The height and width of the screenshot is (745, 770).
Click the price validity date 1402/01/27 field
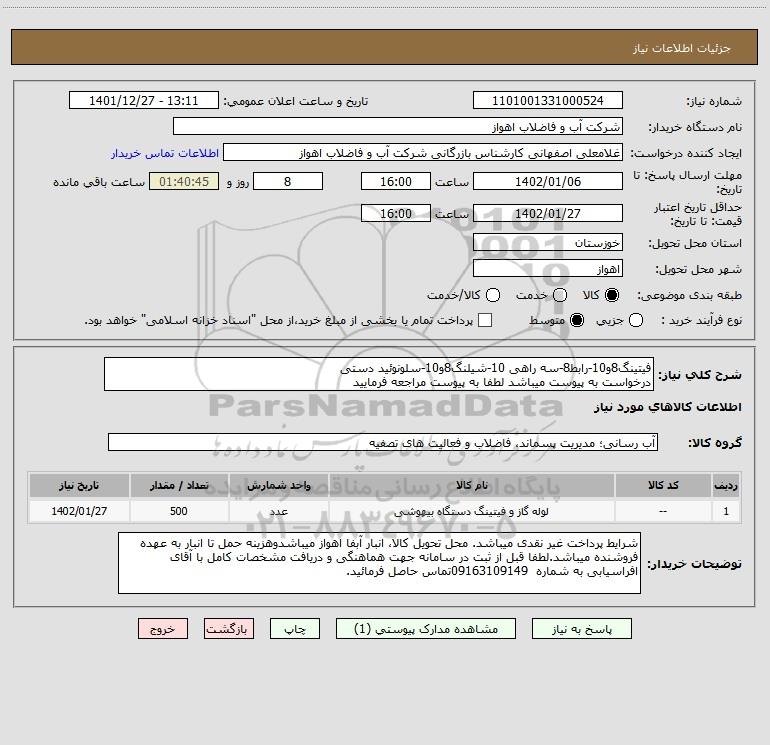(x=548, y=213)
